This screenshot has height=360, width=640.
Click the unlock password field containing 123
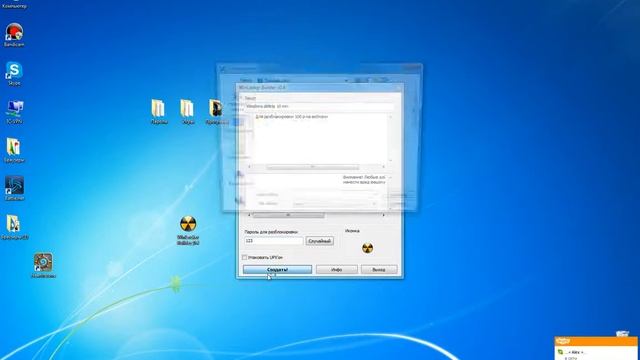(274, 241)
